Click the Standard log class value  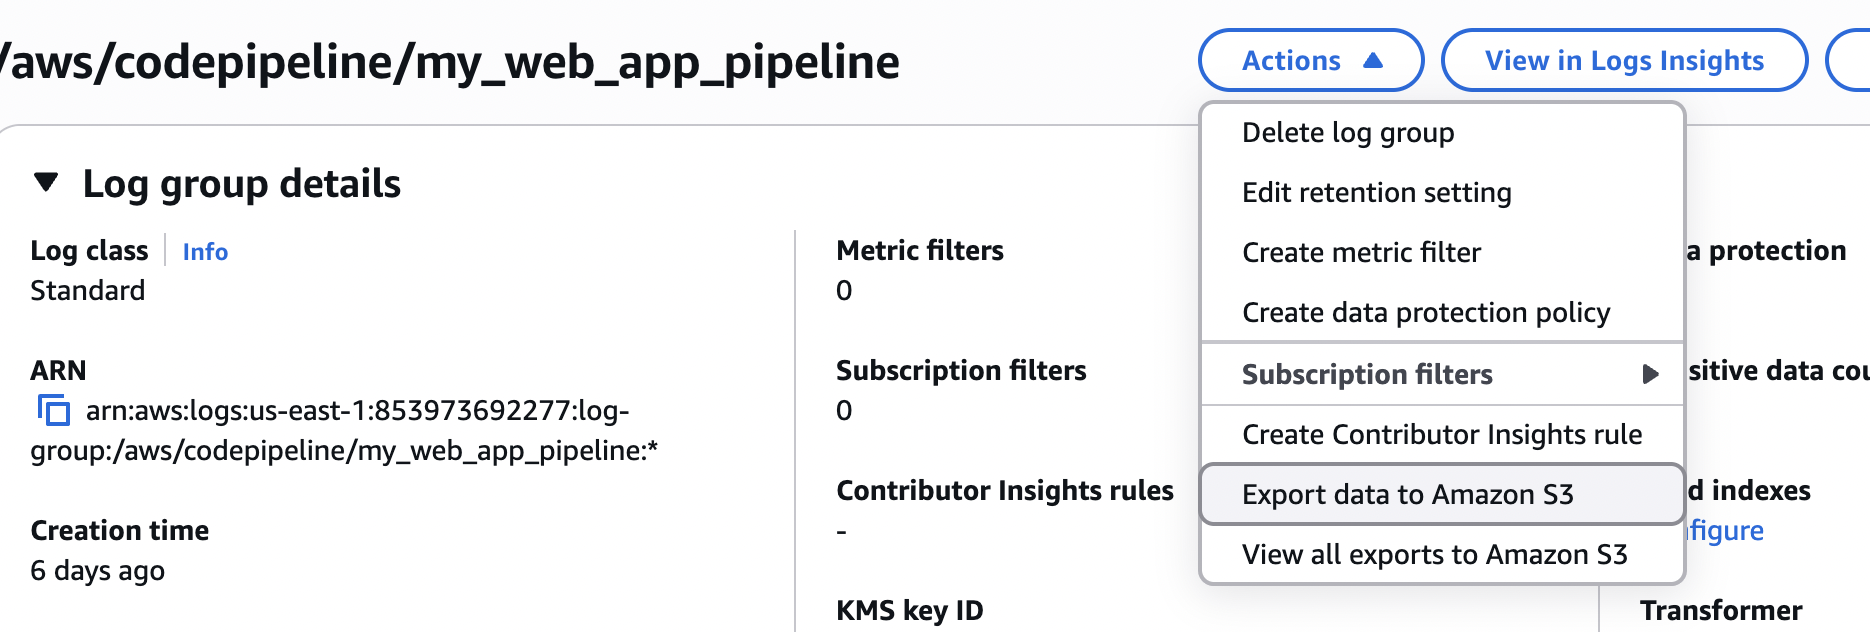(x=88, y=291)
